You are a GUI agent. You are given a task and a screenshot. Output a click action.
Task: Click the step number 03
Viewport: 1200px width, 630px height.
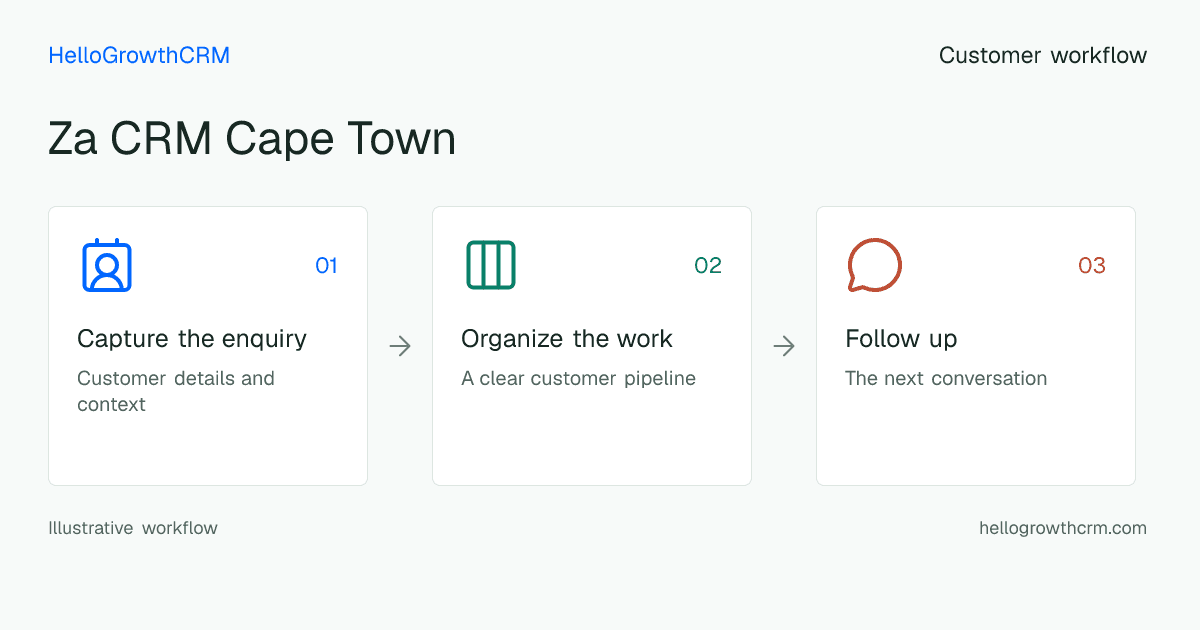tap(1092, 265)
